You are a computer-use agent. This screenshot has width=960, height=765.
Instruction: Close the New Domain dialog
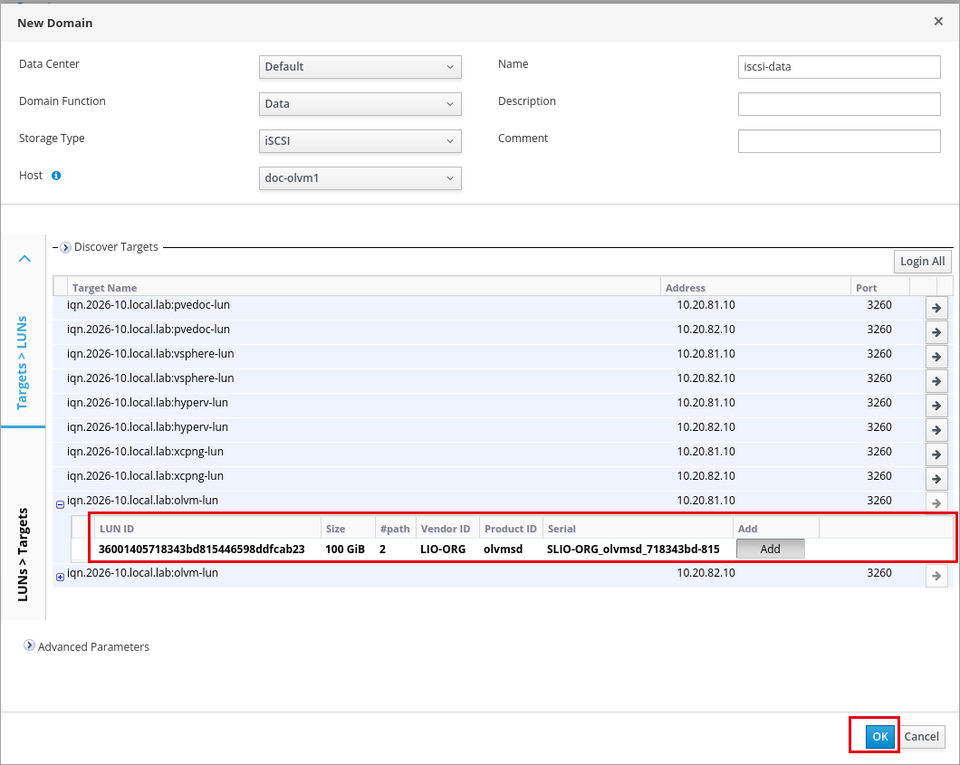coord(938,21)
